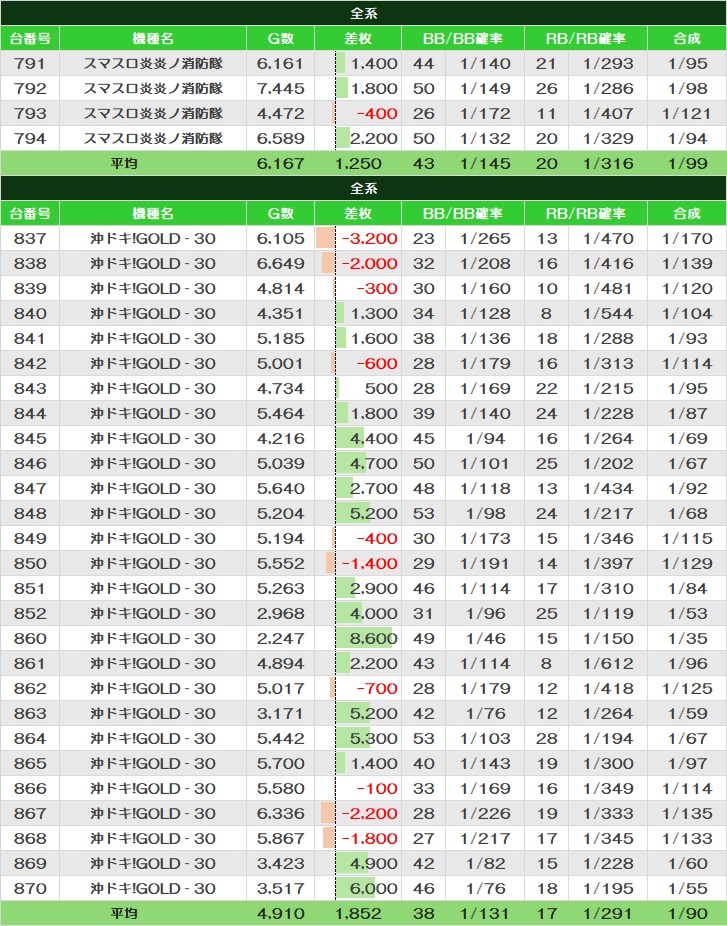This screenshot has height=926, width=727.
Task: Select machine number 793
Action: (x=30, y=113)
